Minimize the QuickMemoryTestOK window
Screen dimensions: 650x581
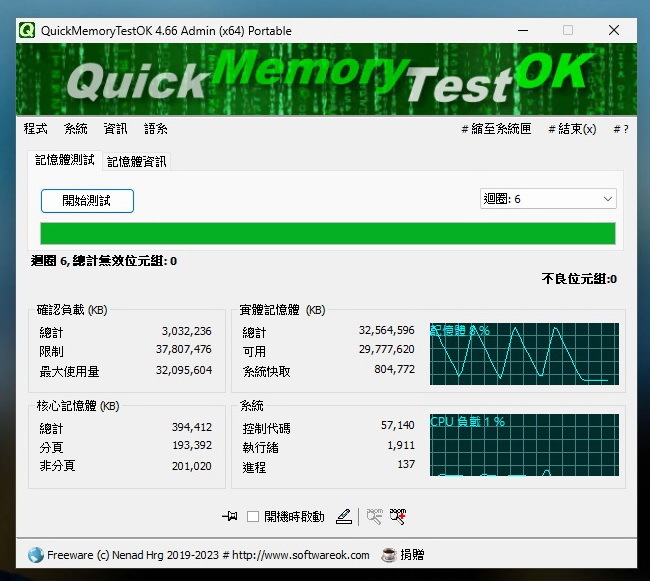[523, 30]
